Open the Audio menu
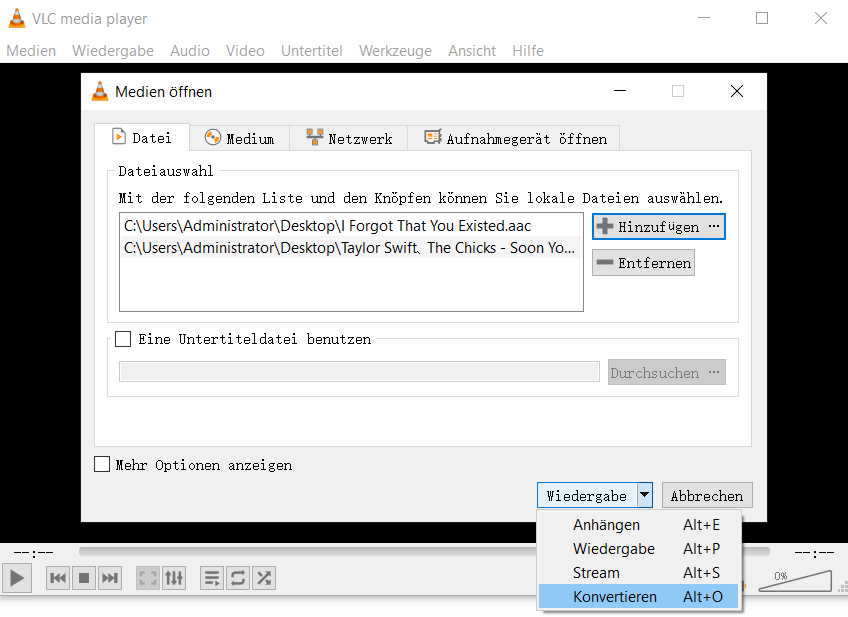The height and width of the screenshot is (617, 848). tap(190, 51)
